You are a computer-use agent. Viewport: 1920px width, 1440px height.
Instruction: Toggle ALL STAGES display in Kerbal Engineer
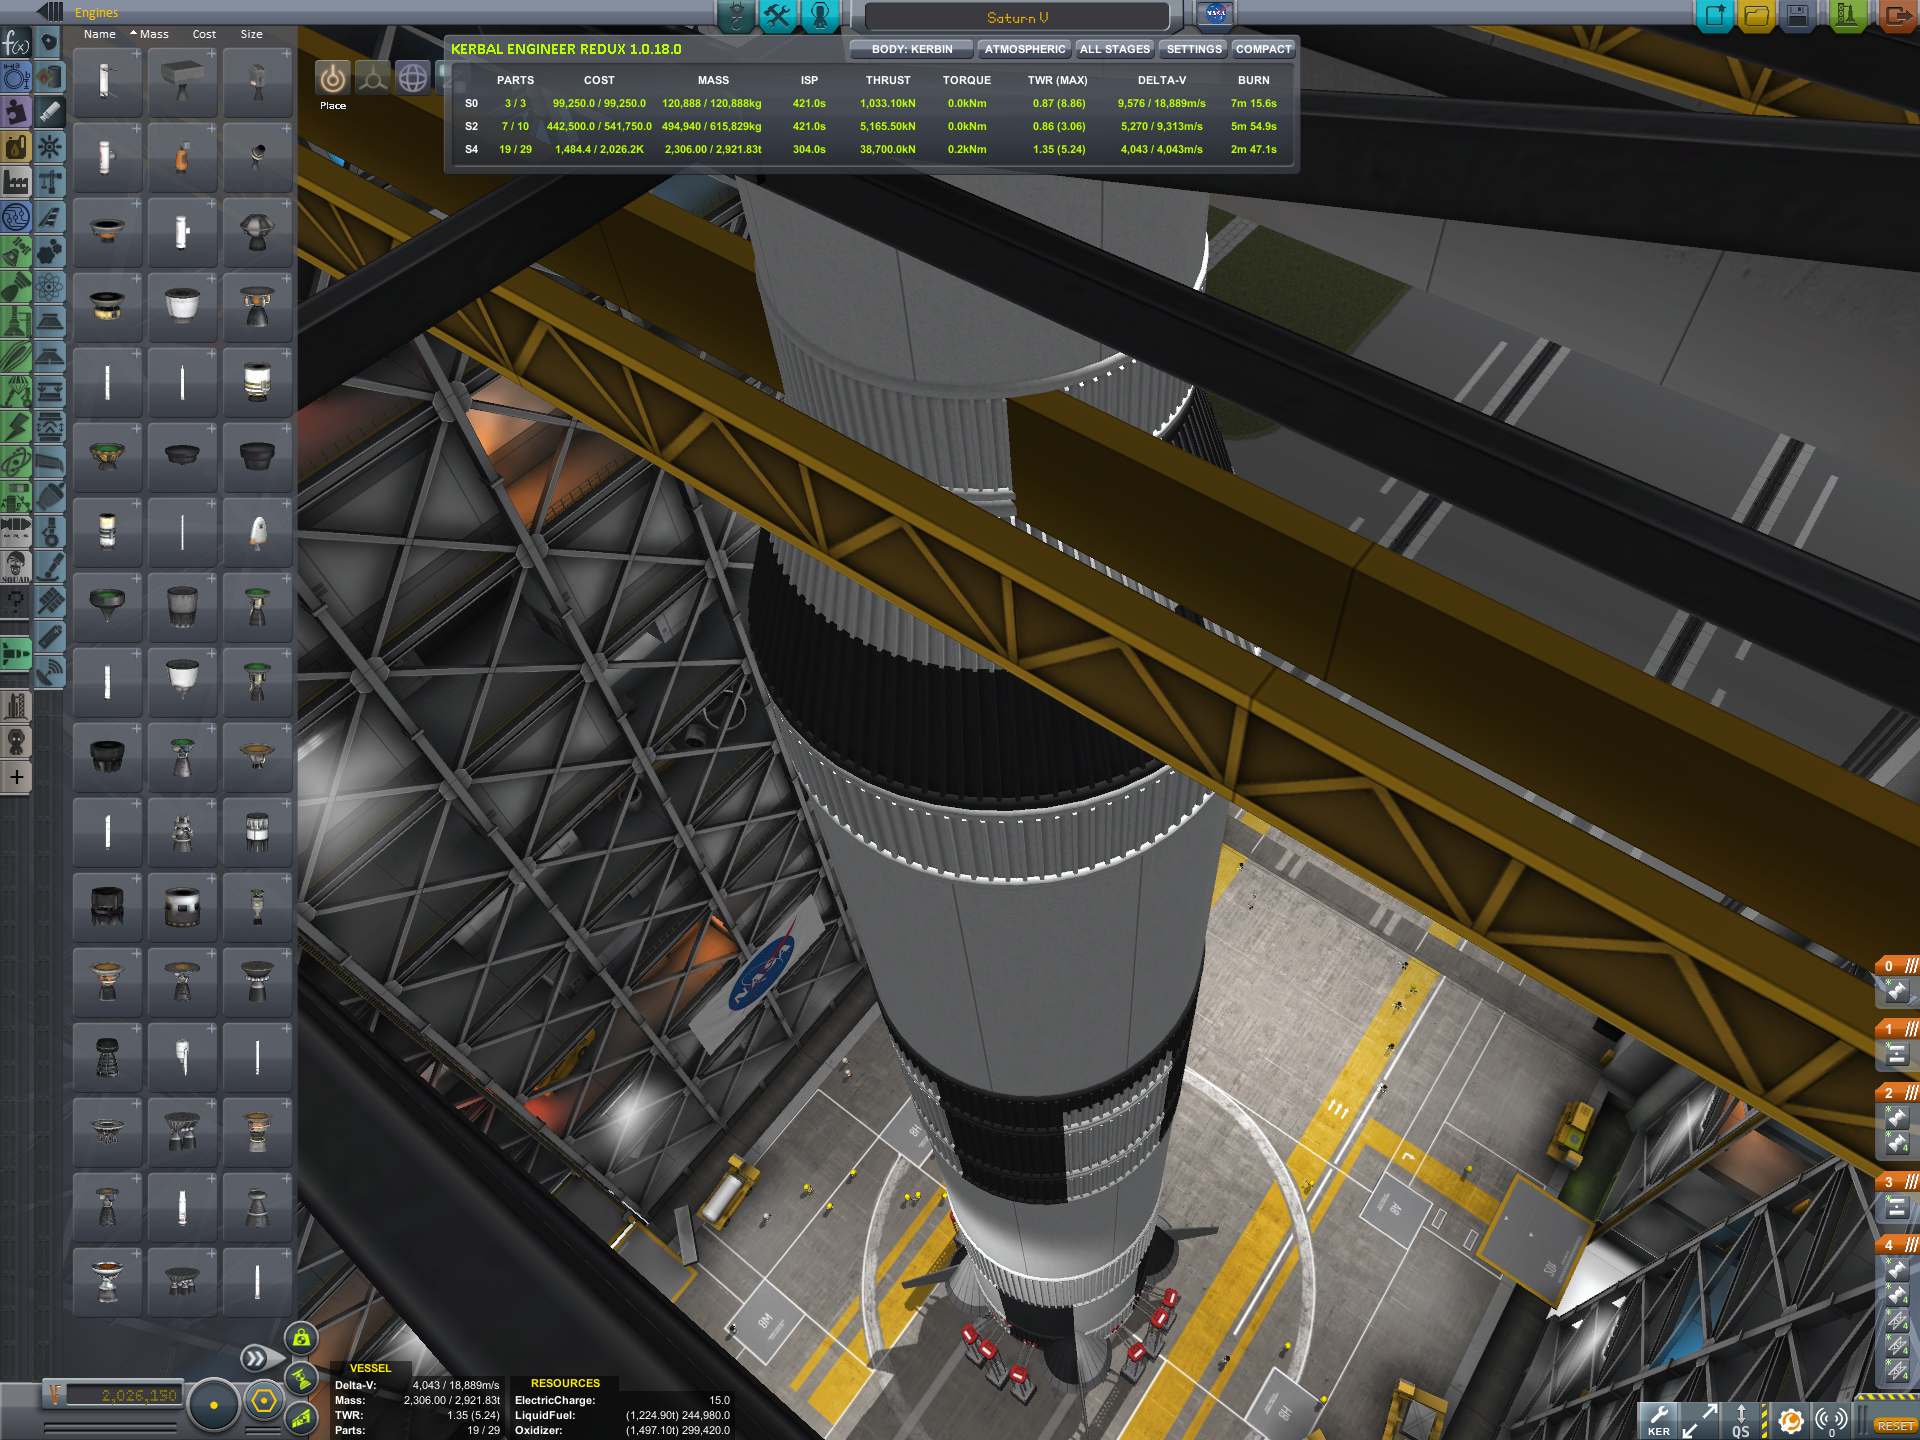1115,49
